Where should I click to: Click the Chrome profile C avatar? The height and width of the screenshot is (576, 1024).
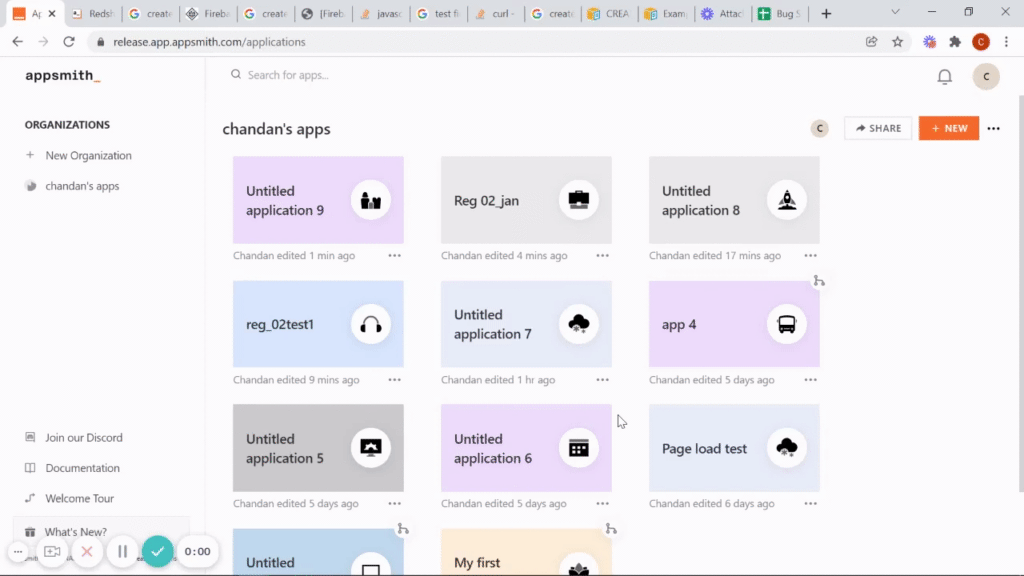[x=980, y=42]
